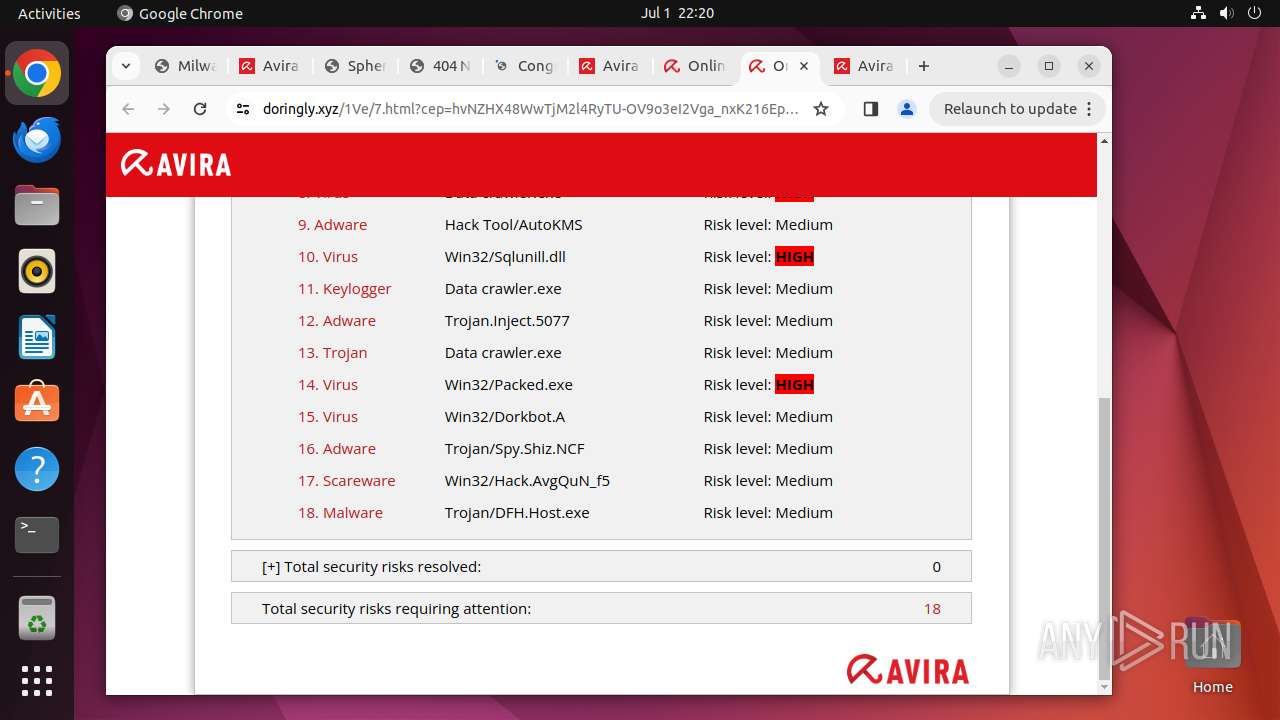Viewport: 1280px width, 720px height.
Task: Expand the tab search dropdown
Action: pos(125,66)
